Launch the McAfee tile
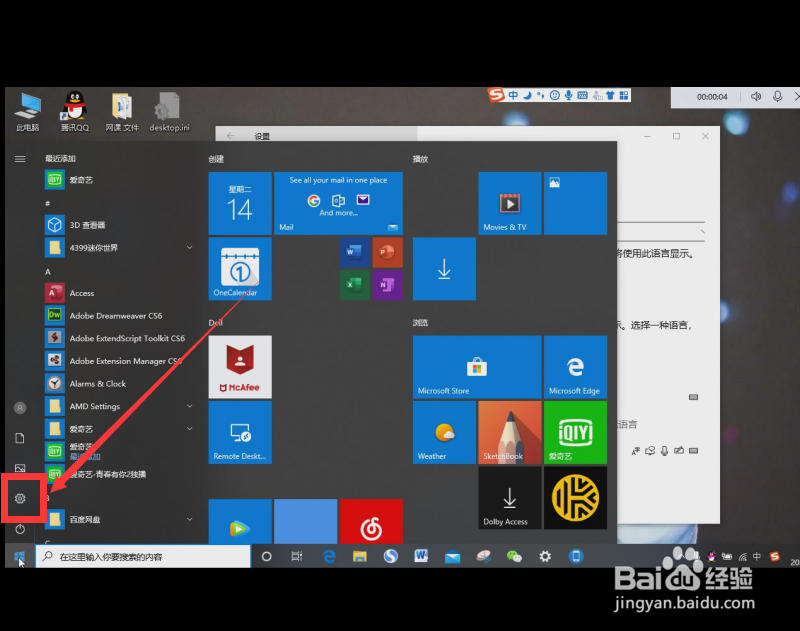Image resolution: width=800 pixels, height=631 pixels. pyautogui.click(x=240, y=367)
